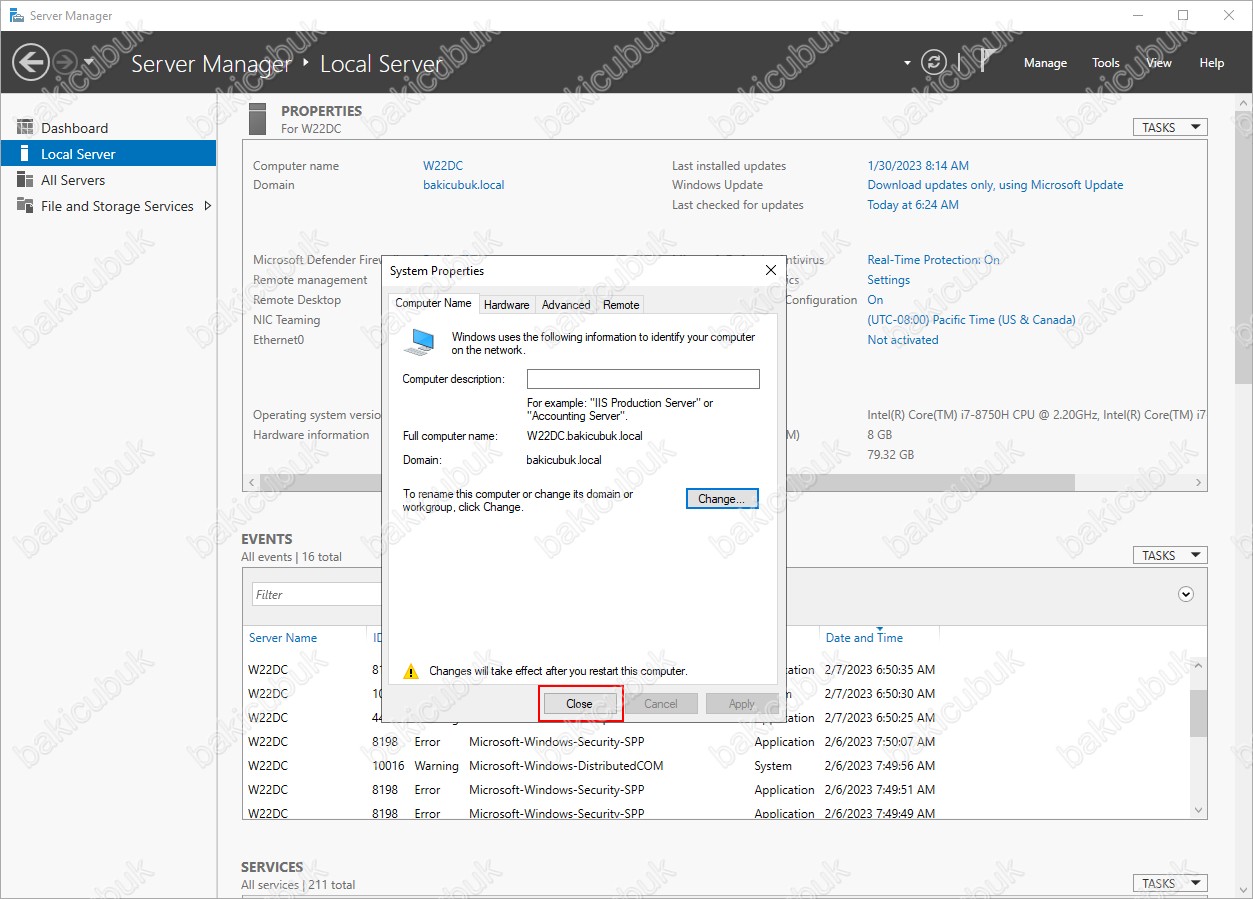Screen dimensions: 1253x899
Task: Click the Properties server icon
Action: click(258, 118)
